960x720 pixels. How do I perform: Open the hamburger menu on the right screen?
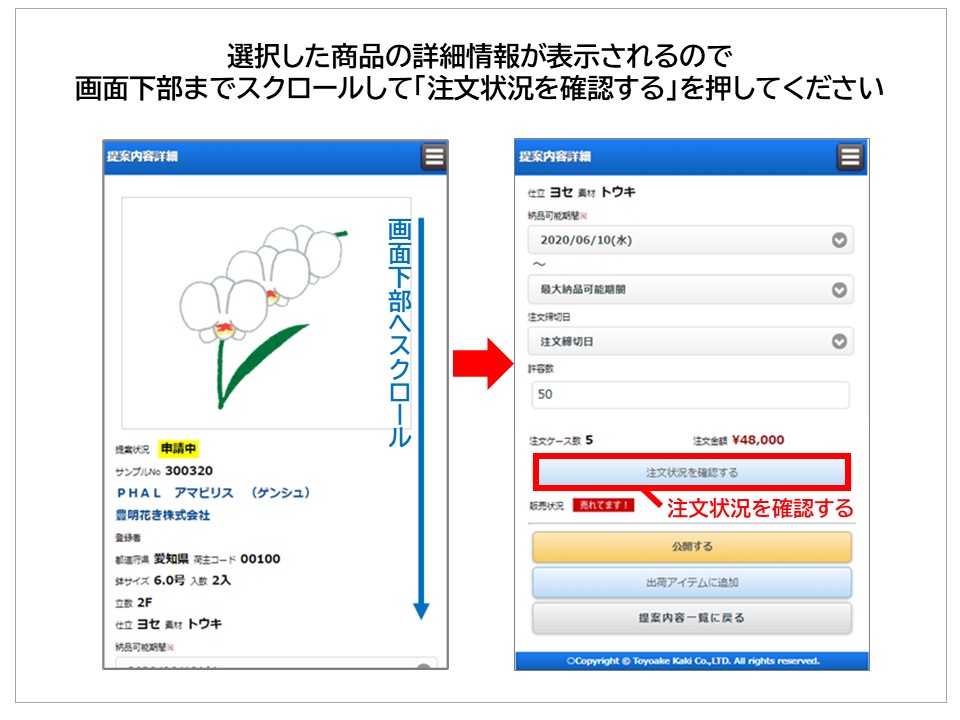point(850,157)
